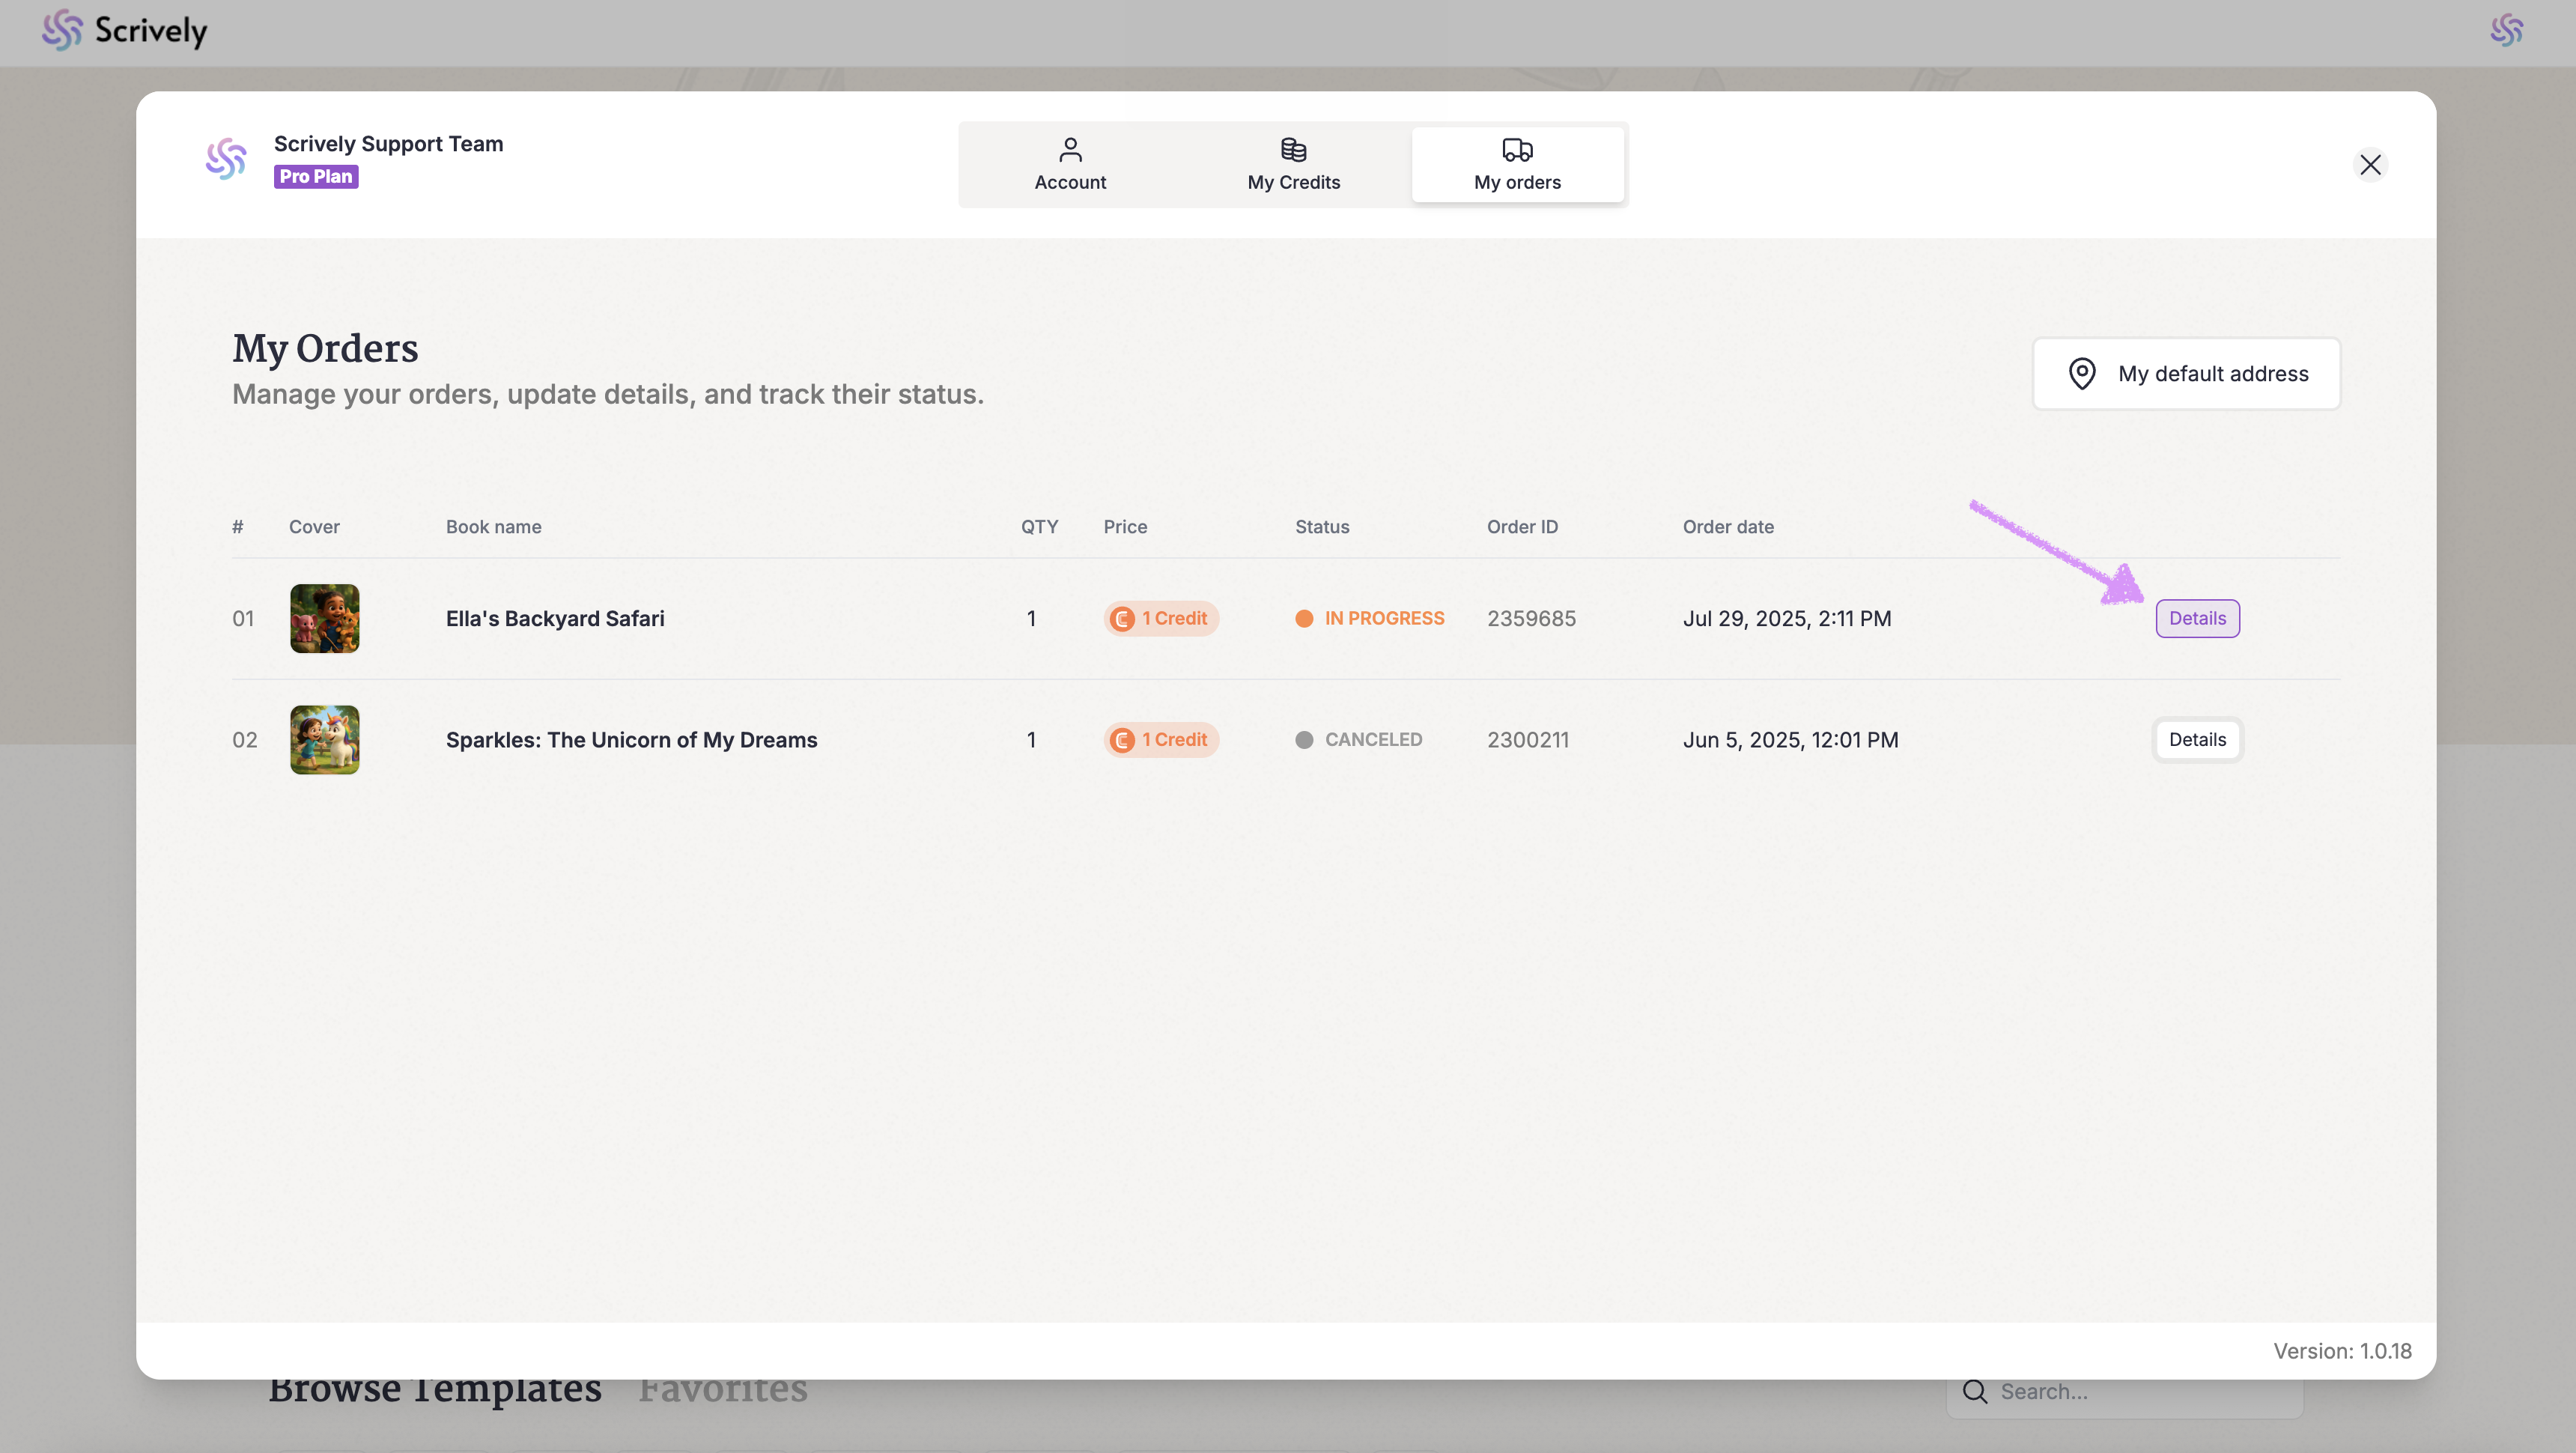Click order ID 2359685
Viewport: 2576px width, 1453px height.
pyautogui.click(x=1530, y=618)
